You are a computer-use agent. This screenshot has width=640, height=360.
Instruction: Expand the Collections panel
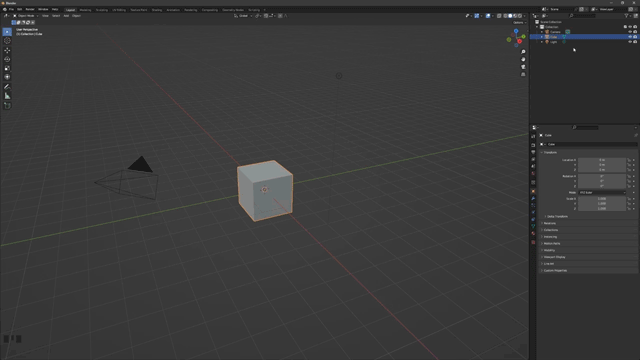(x=550, y=230)
